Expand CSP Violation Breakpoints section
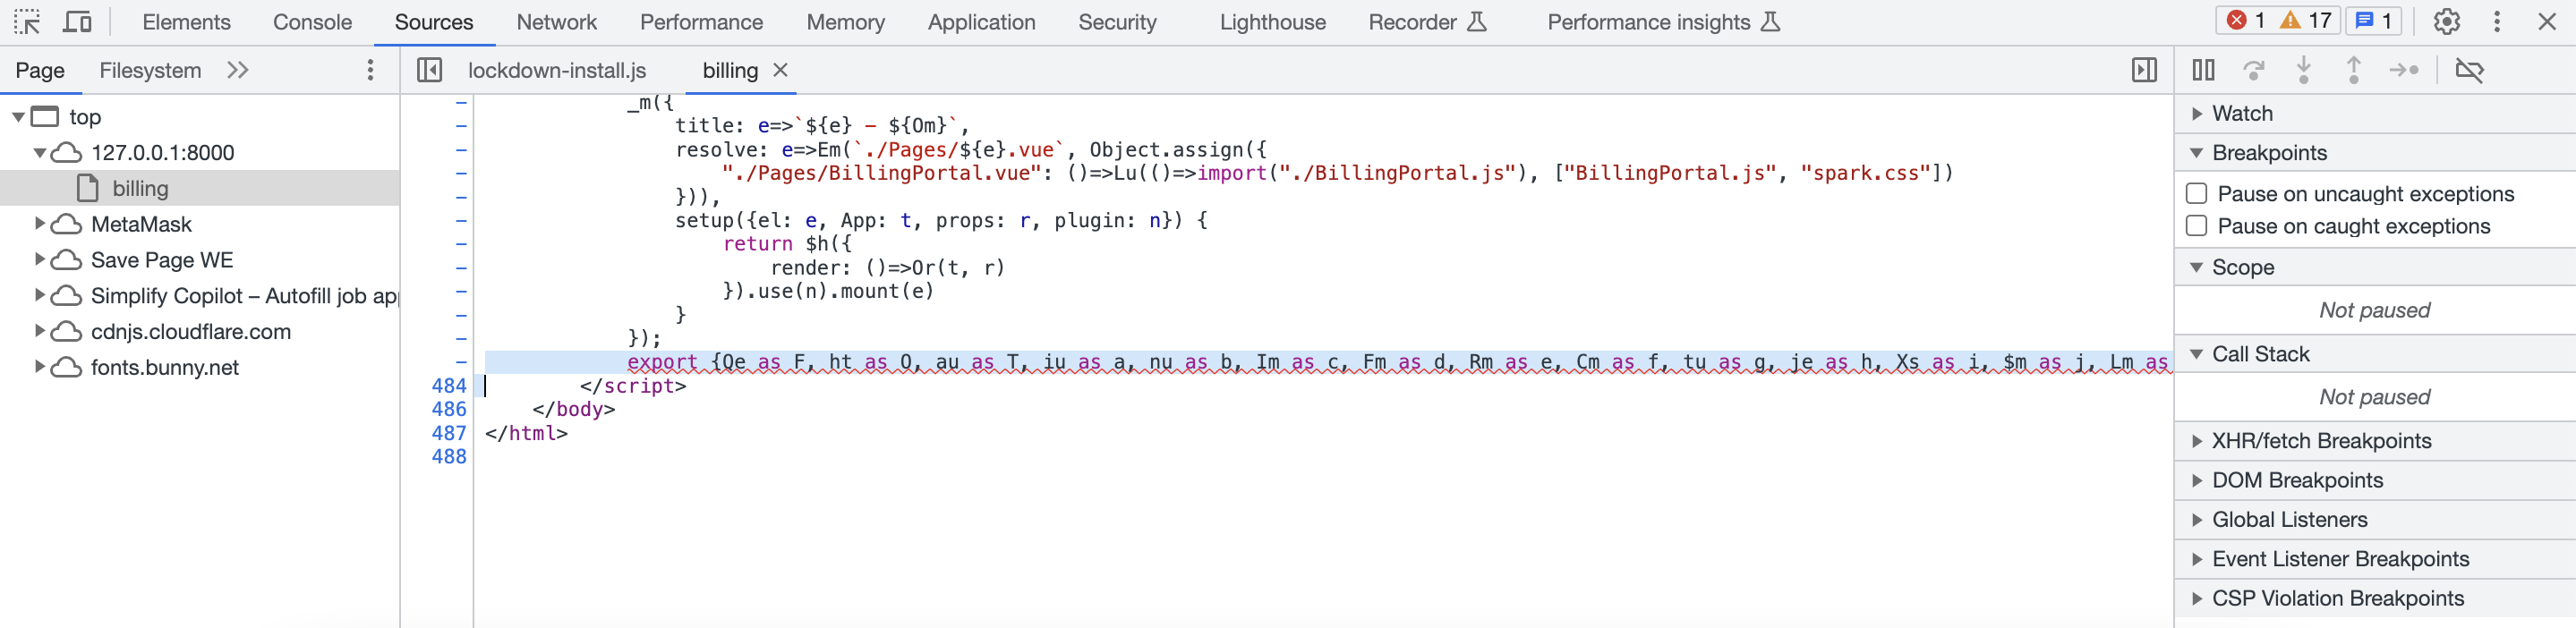 point(2197,599)
